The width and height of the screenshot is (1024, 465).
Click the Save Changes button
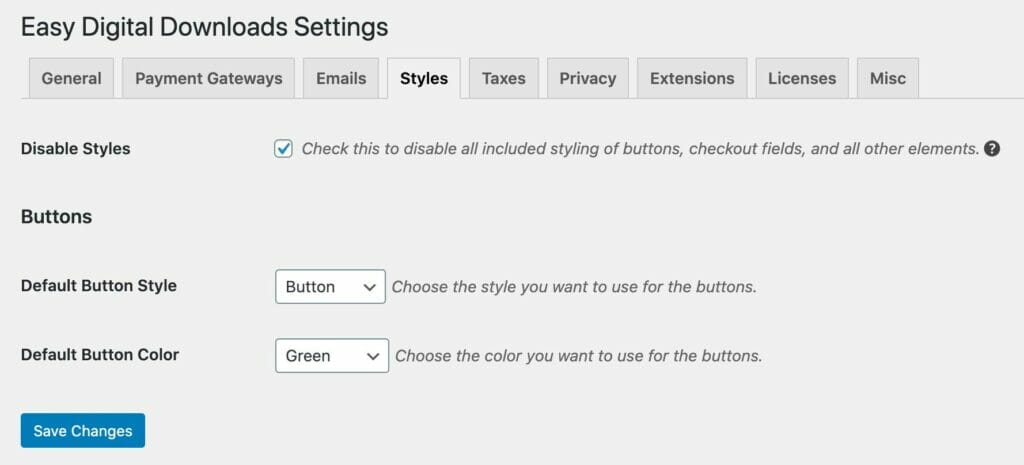point(83,430)
